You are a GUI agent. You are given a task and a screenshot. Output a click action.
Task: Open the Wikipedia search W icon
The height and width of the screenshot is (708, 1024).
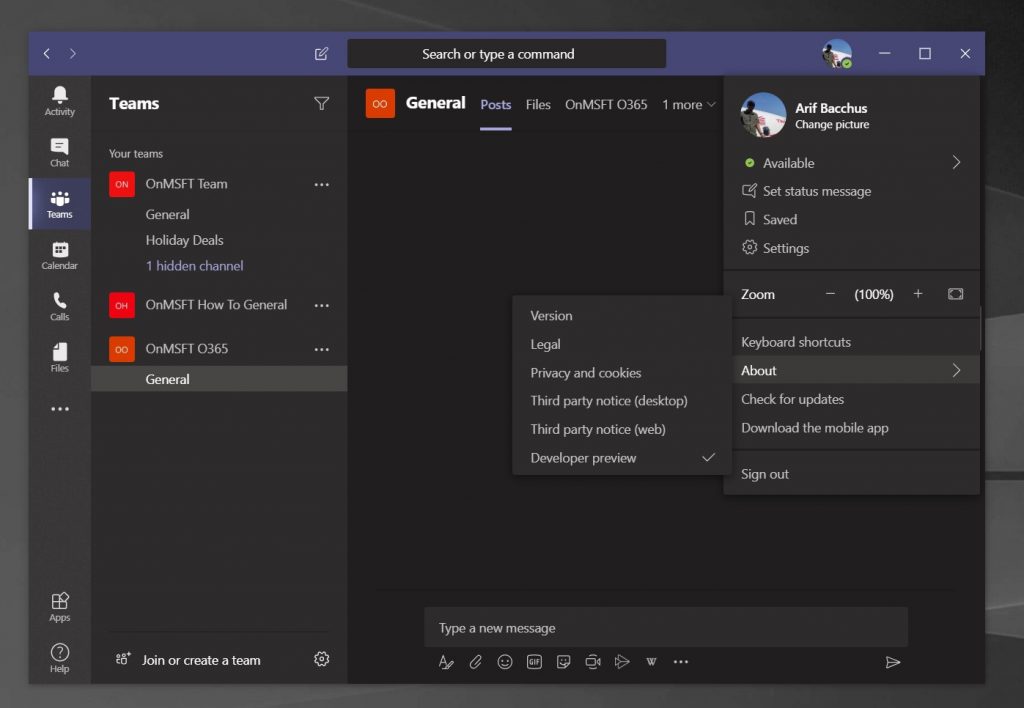(x=651, y=662)
